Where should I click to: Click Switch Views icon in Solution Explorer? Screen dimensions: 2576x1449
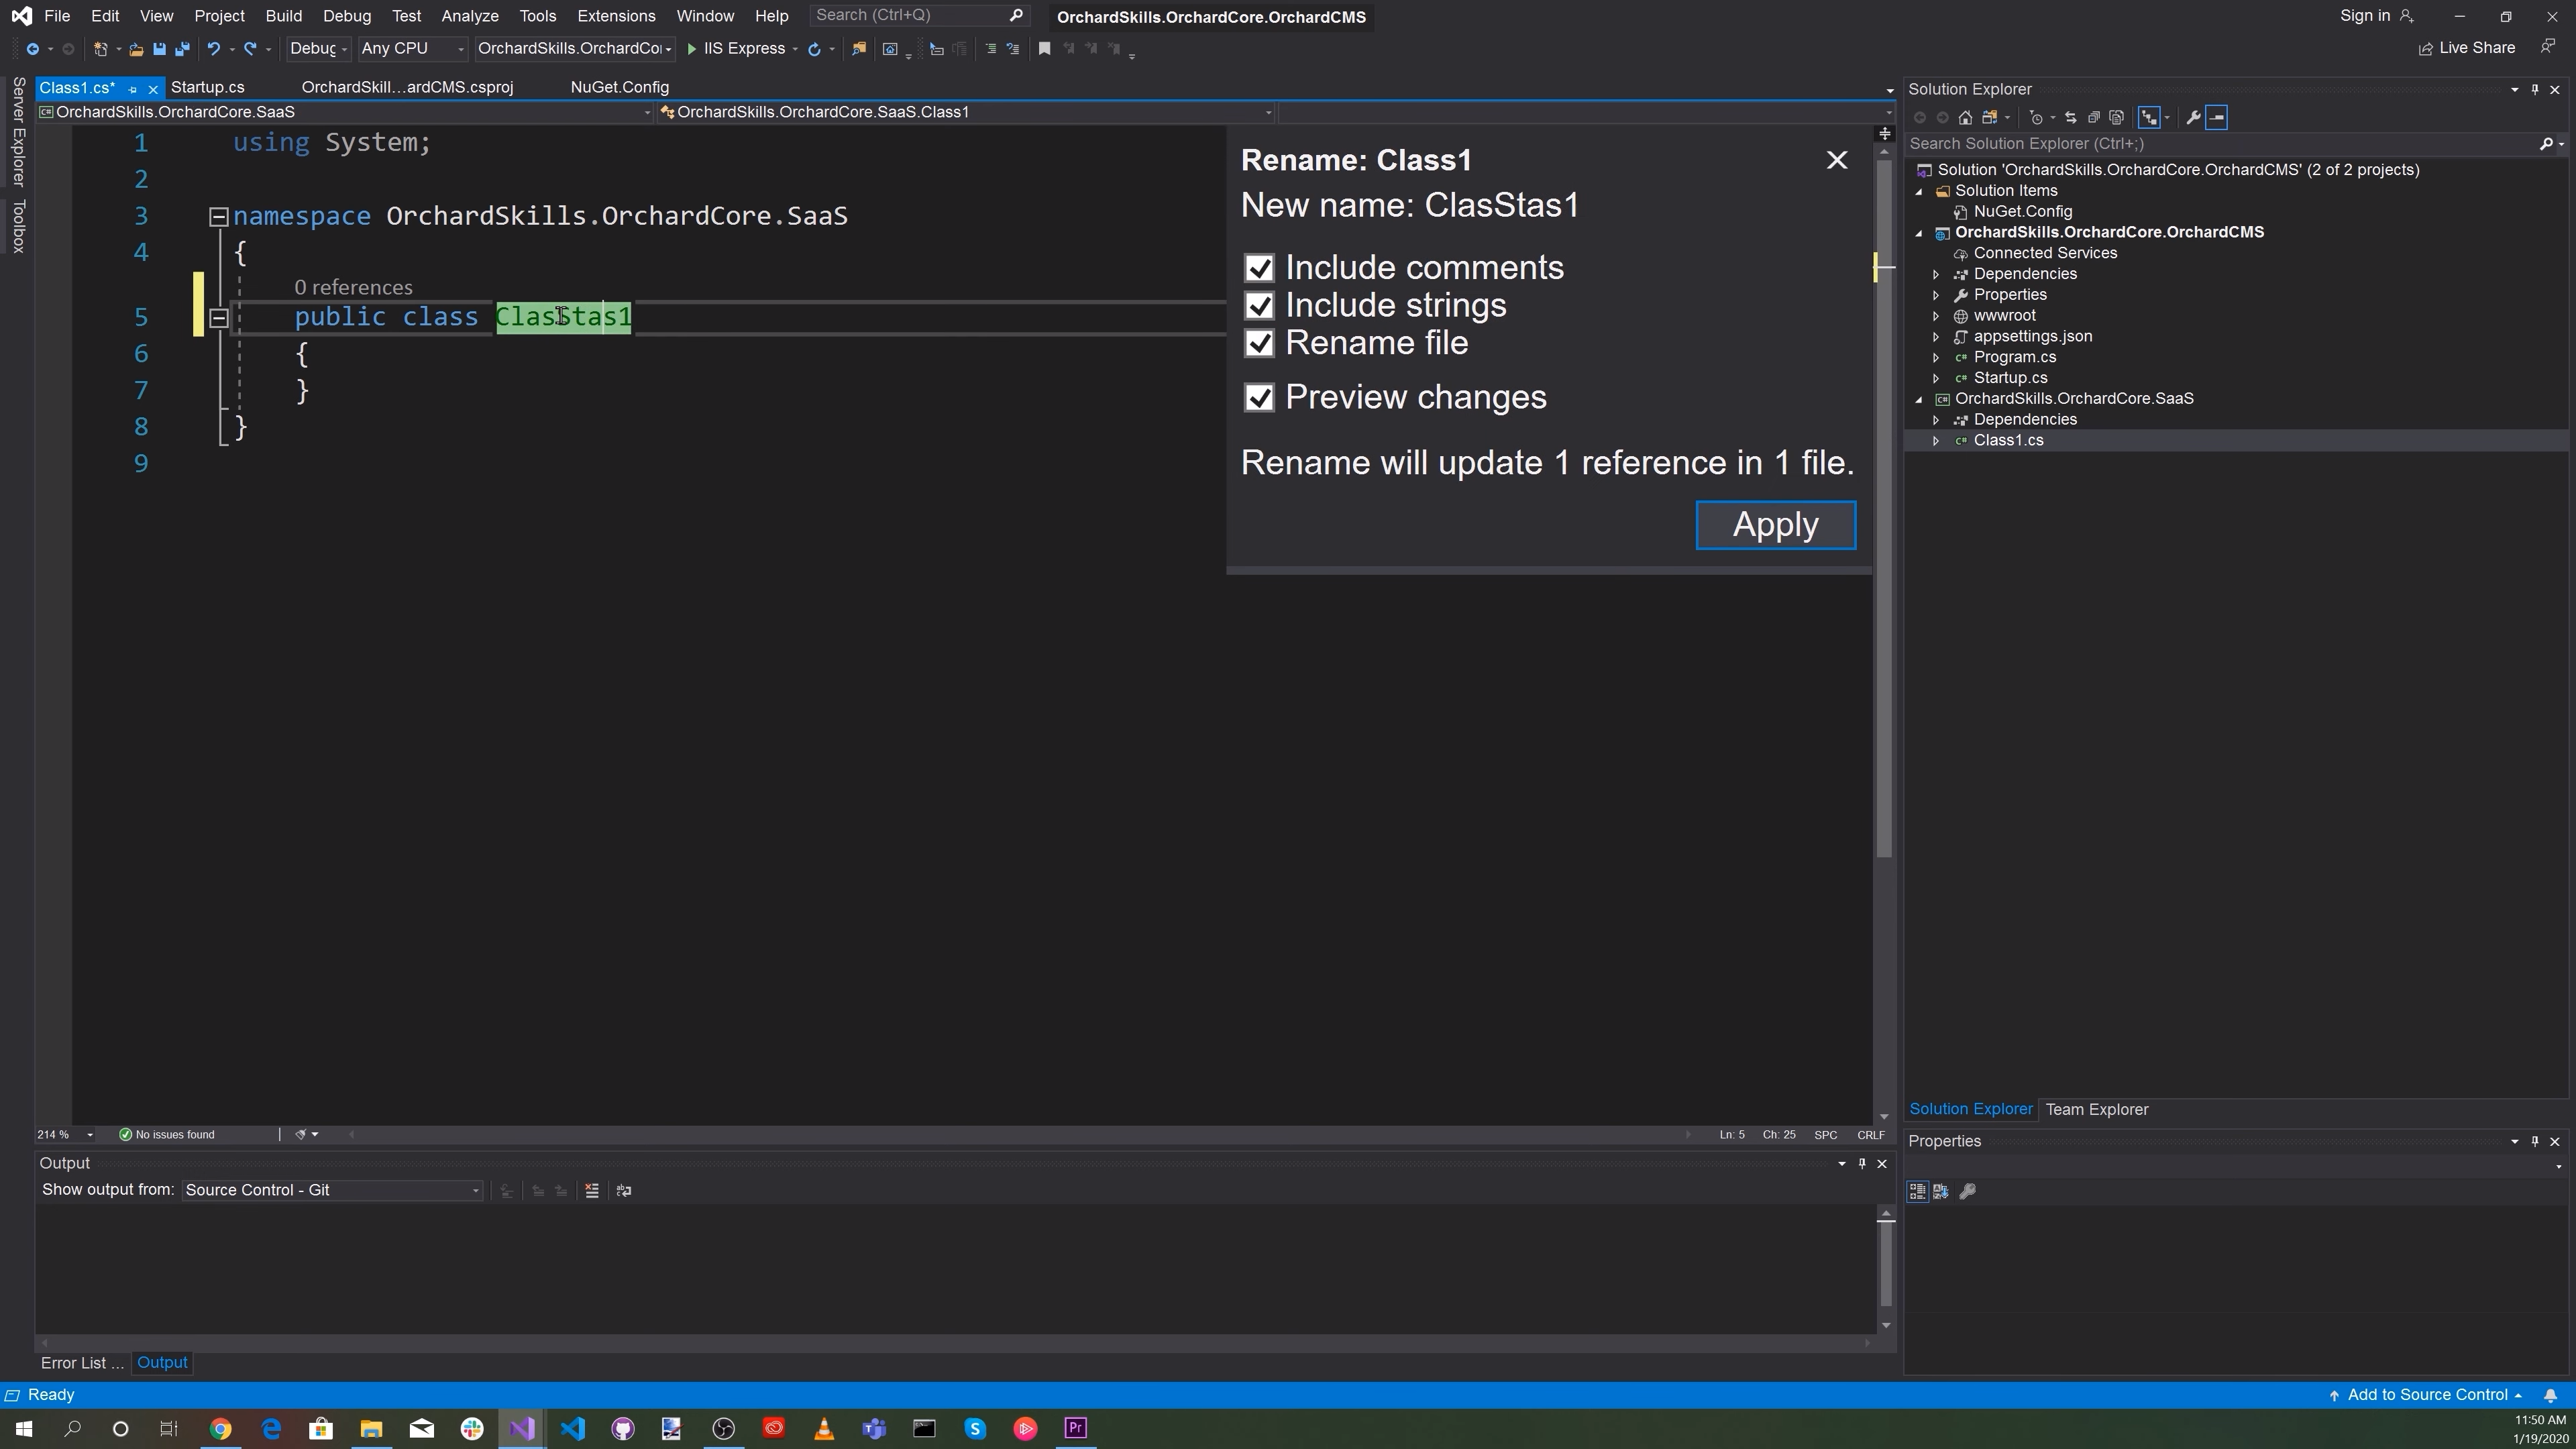1990,118
